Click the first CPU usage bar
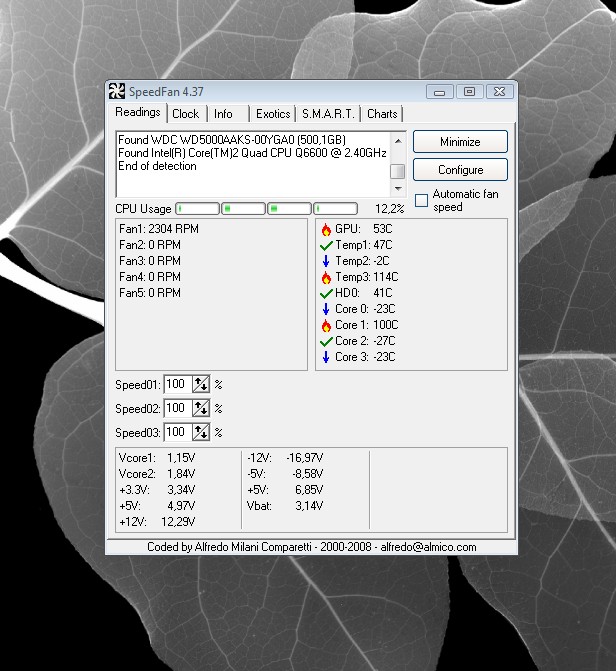 [x=198, y=209]
